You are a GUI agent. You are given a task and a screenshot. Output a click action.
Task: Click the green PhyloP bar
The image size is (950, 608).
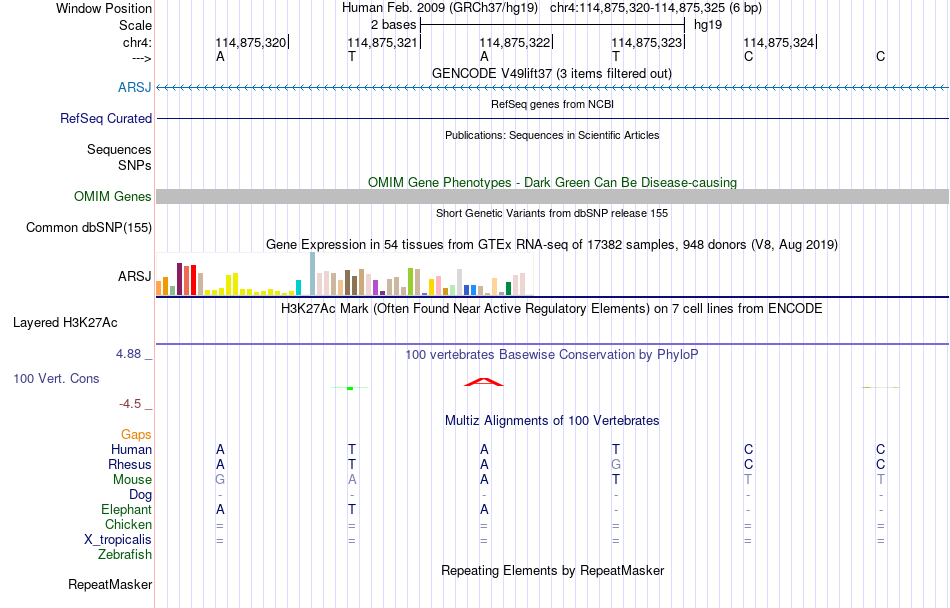pyautogui.click(x=350, y=388)
